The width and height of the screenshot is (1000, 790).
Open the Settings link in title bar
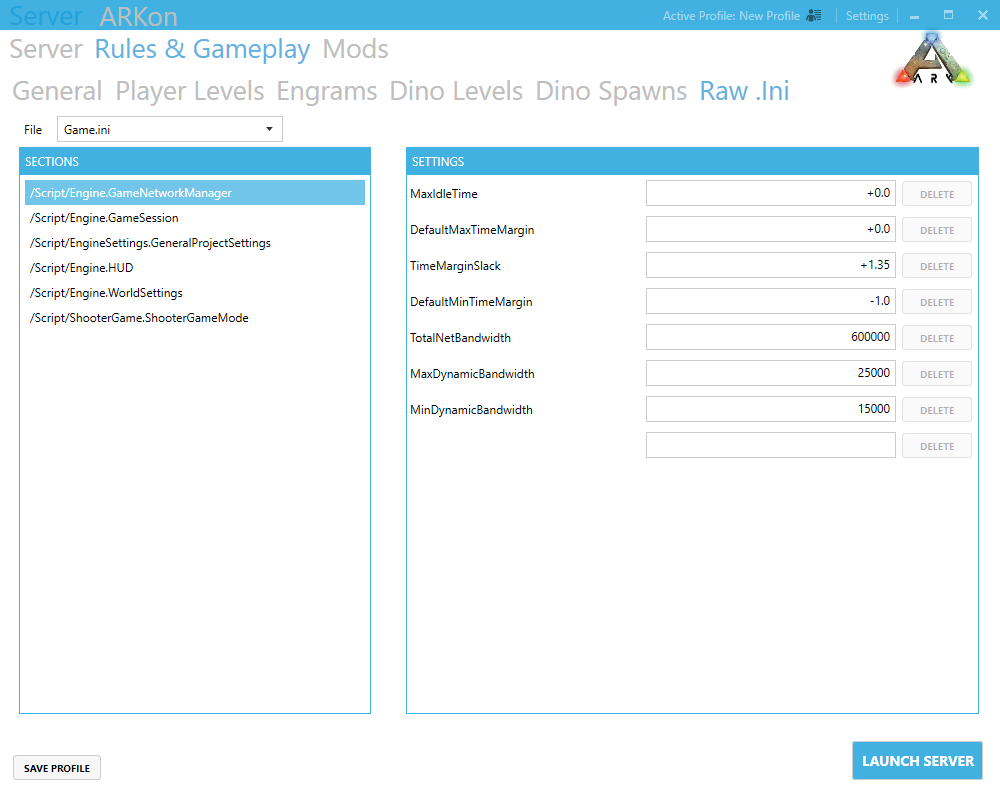pos(866,16)
